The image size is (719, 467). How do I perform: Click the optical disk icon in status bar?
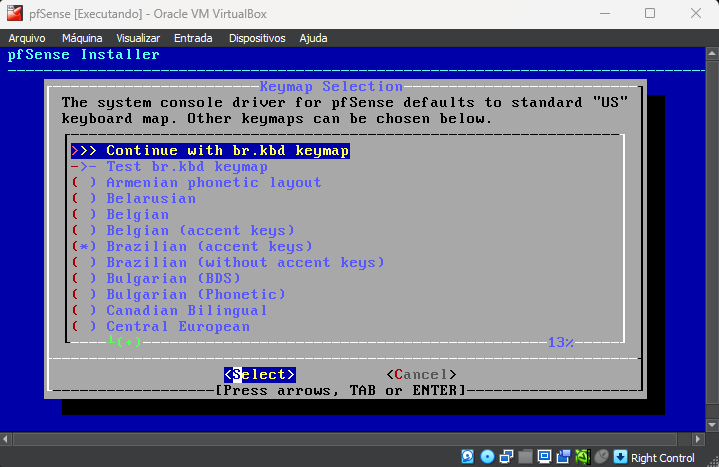487,457
